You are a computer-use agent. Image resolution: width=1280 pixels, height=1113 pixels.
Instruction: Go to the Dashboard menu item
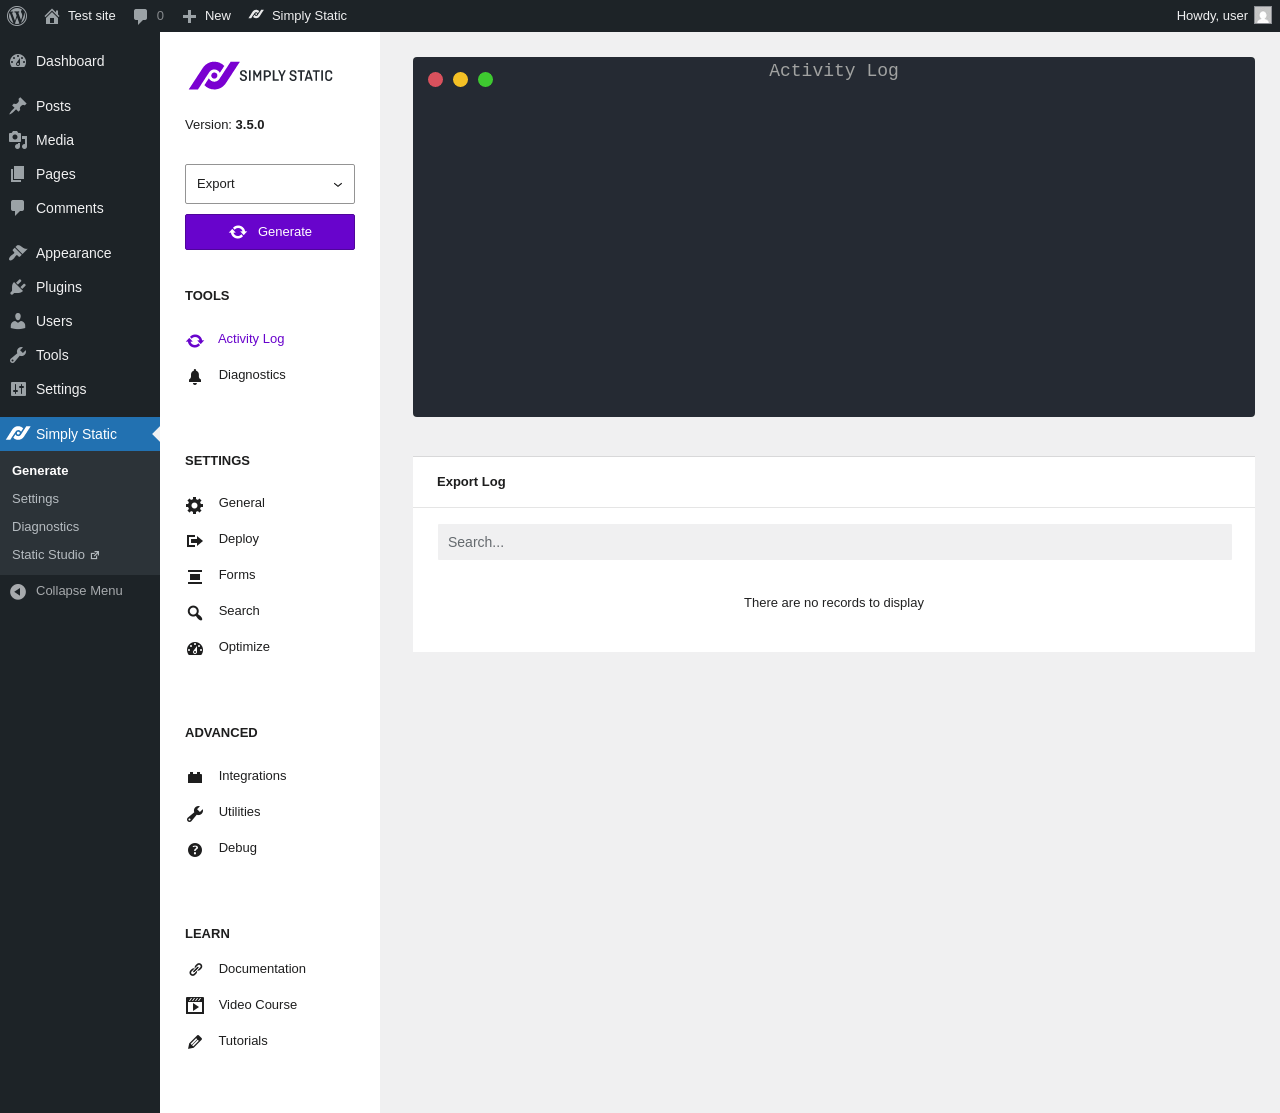[x=80, y=61]
